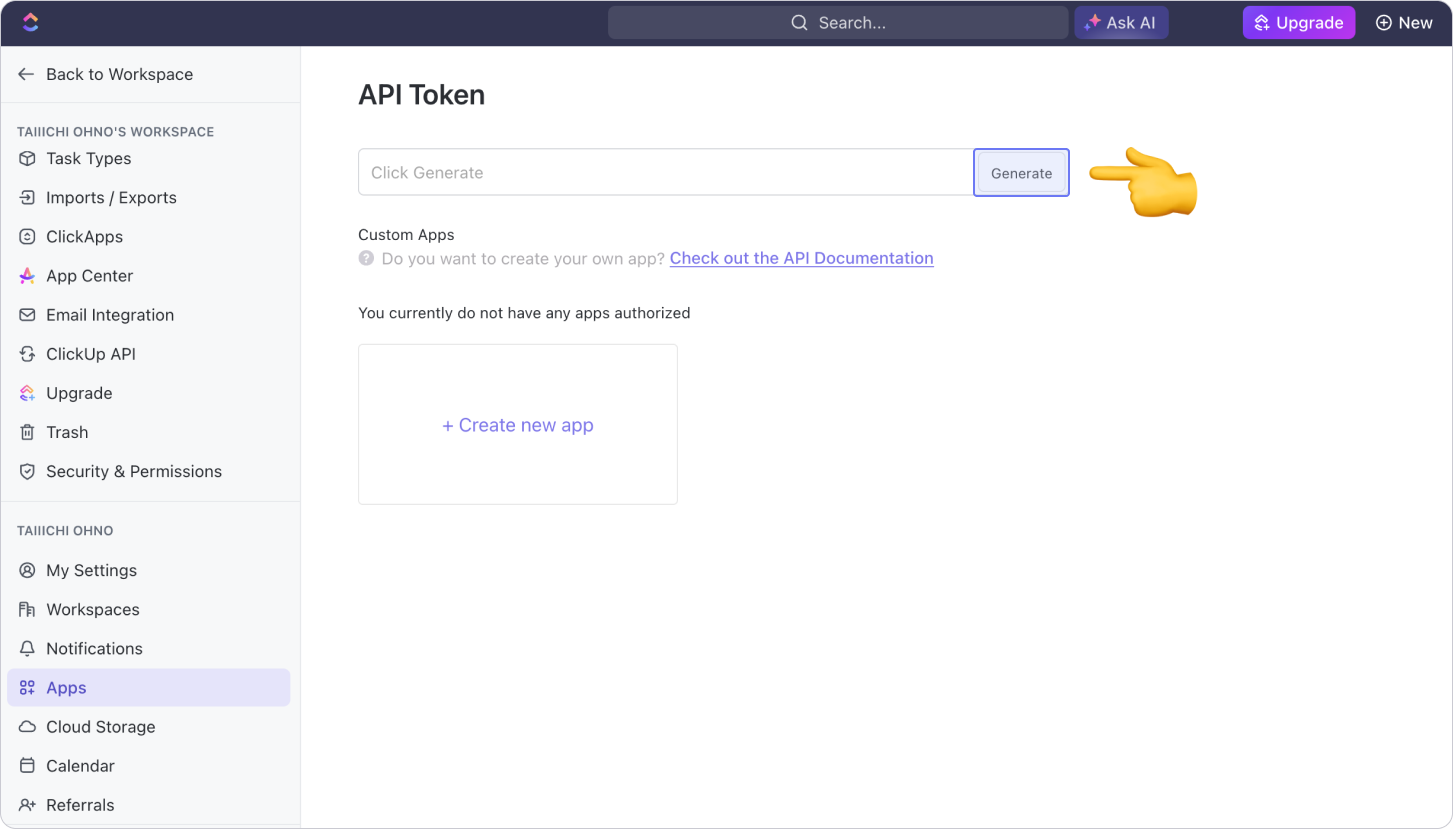Click the Calendar icon in sidebar
1453x829 pixels.
[27, 766]
